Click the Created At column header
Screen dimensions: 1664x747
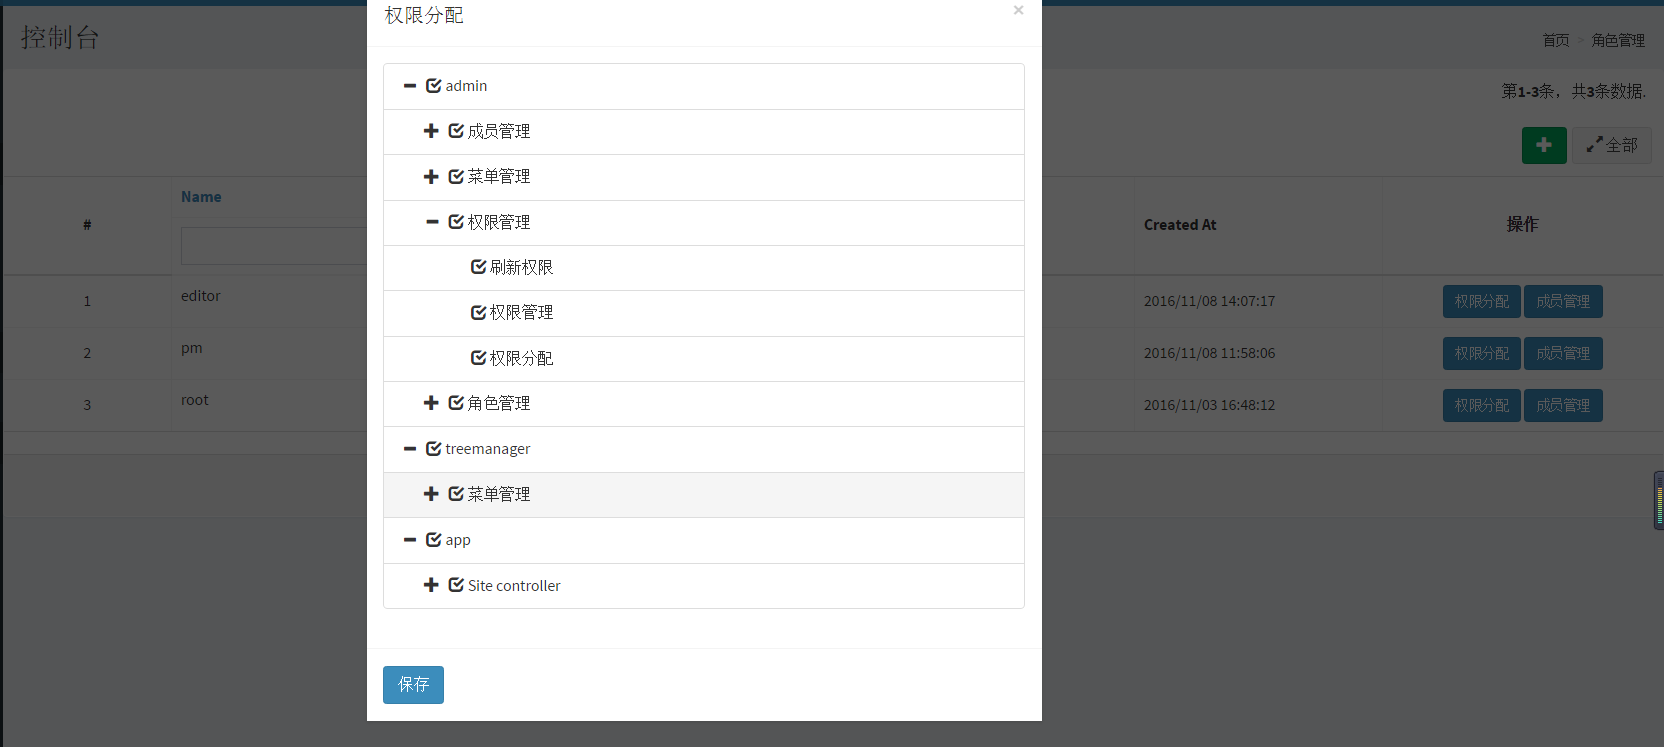pos(1180,225)
